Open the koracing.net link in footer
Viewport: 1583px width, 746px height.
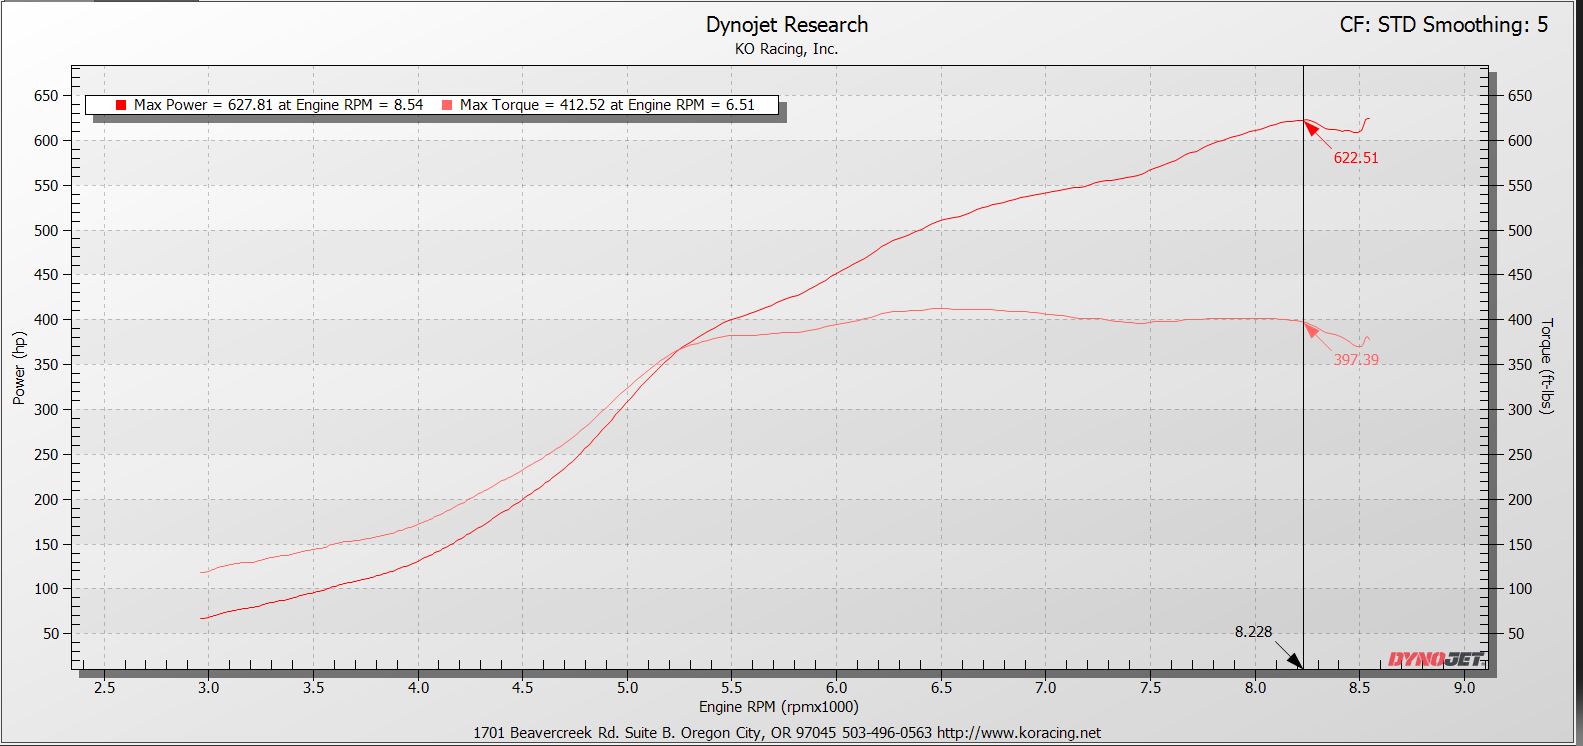point(1018,733)
